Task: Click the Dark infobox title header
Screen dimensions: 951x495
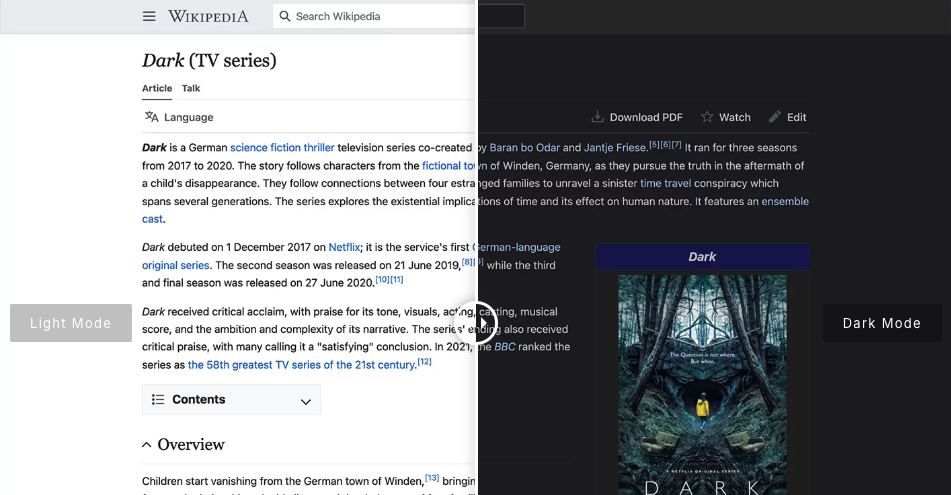Action: [x=702, y=257]
